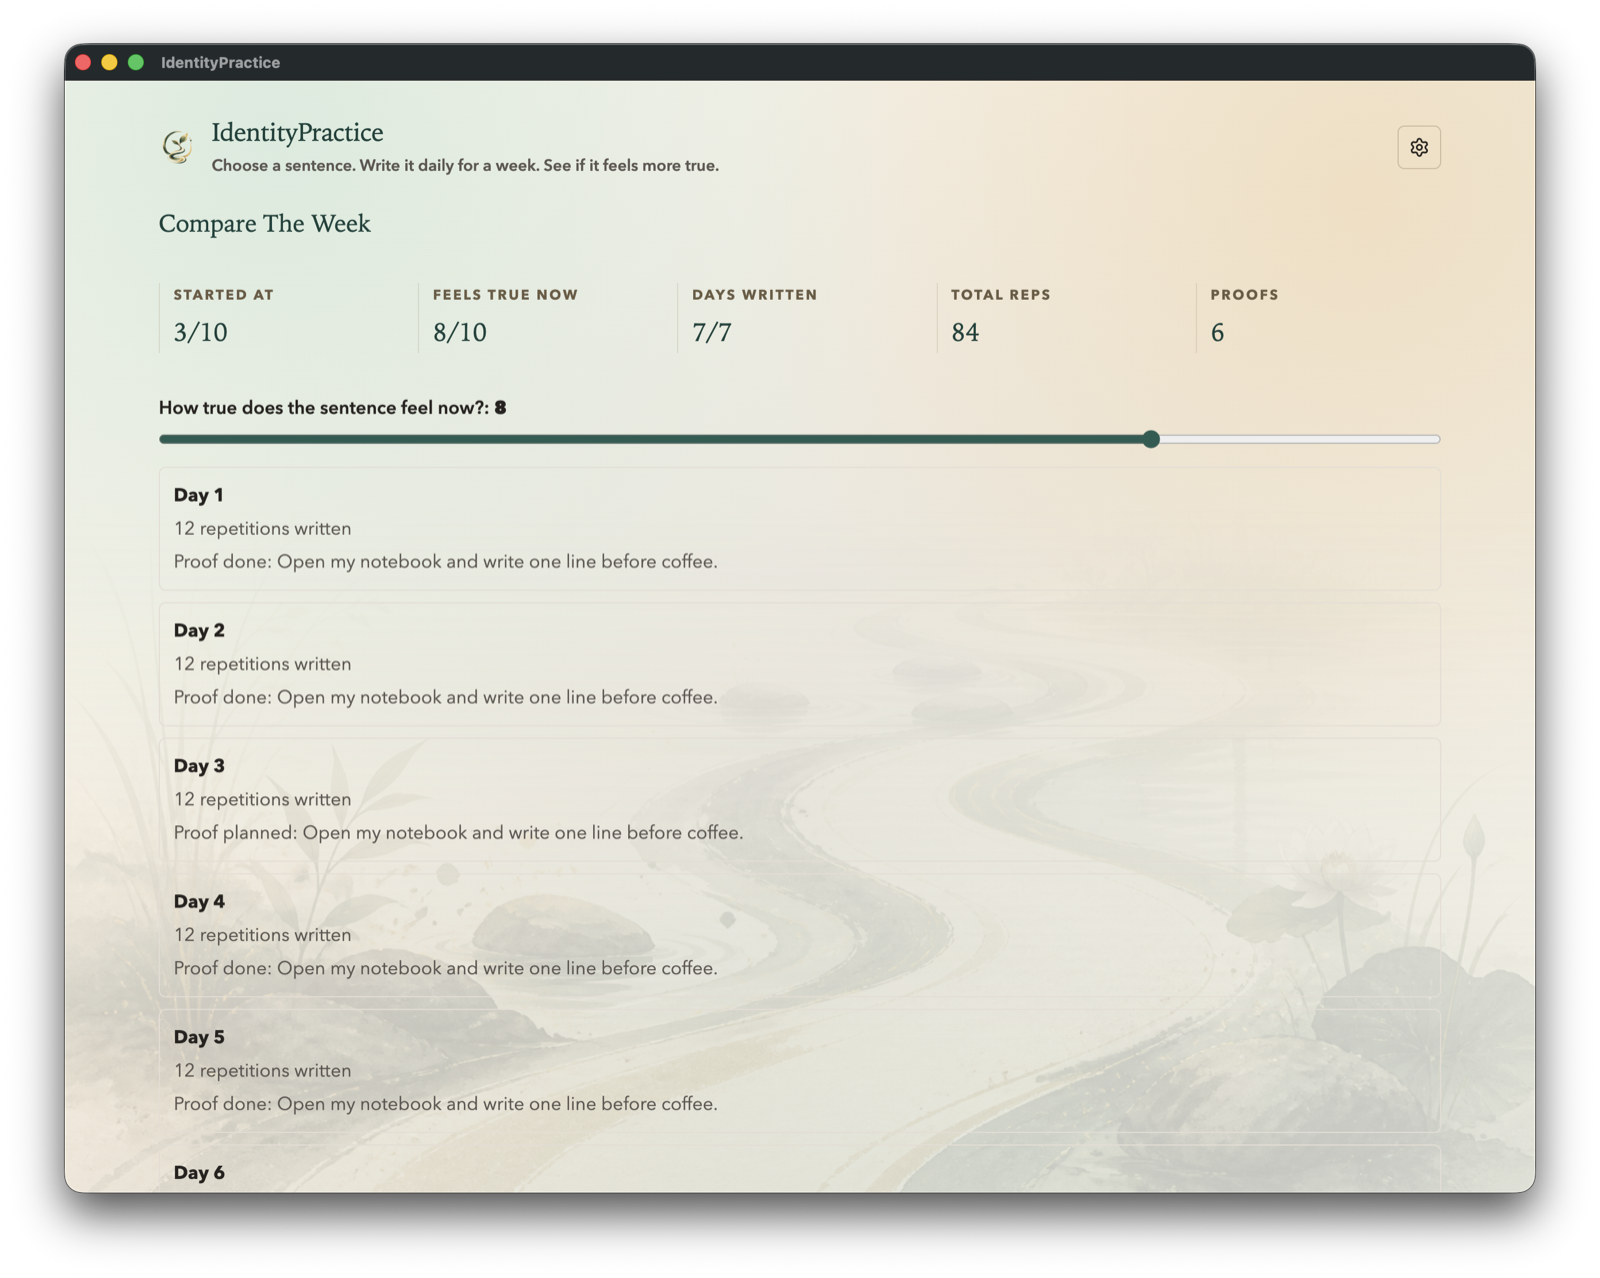Click the IdentityPractice leaf logo icon
Image resolution: width=1600 pixels, height=1278 pixels.
click(x=178, y=147)
